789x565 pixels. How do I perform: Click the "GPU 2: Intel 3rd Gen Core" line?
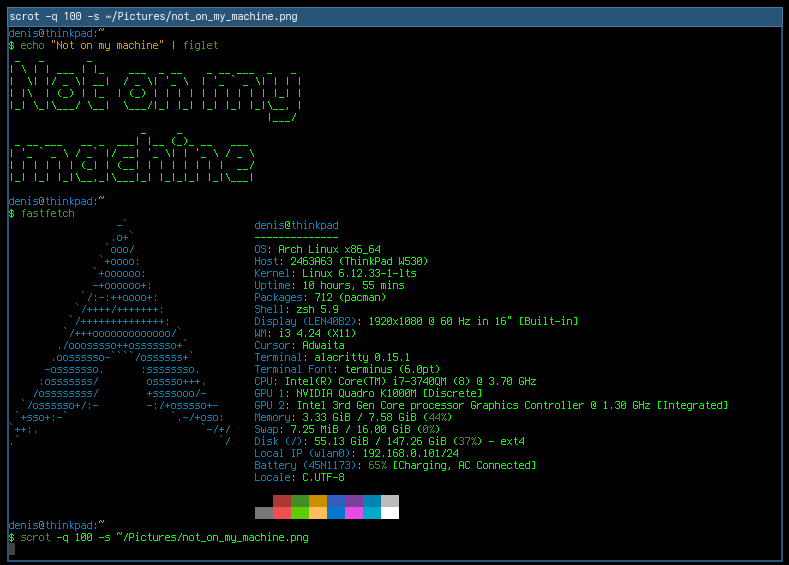coord(491,406)
